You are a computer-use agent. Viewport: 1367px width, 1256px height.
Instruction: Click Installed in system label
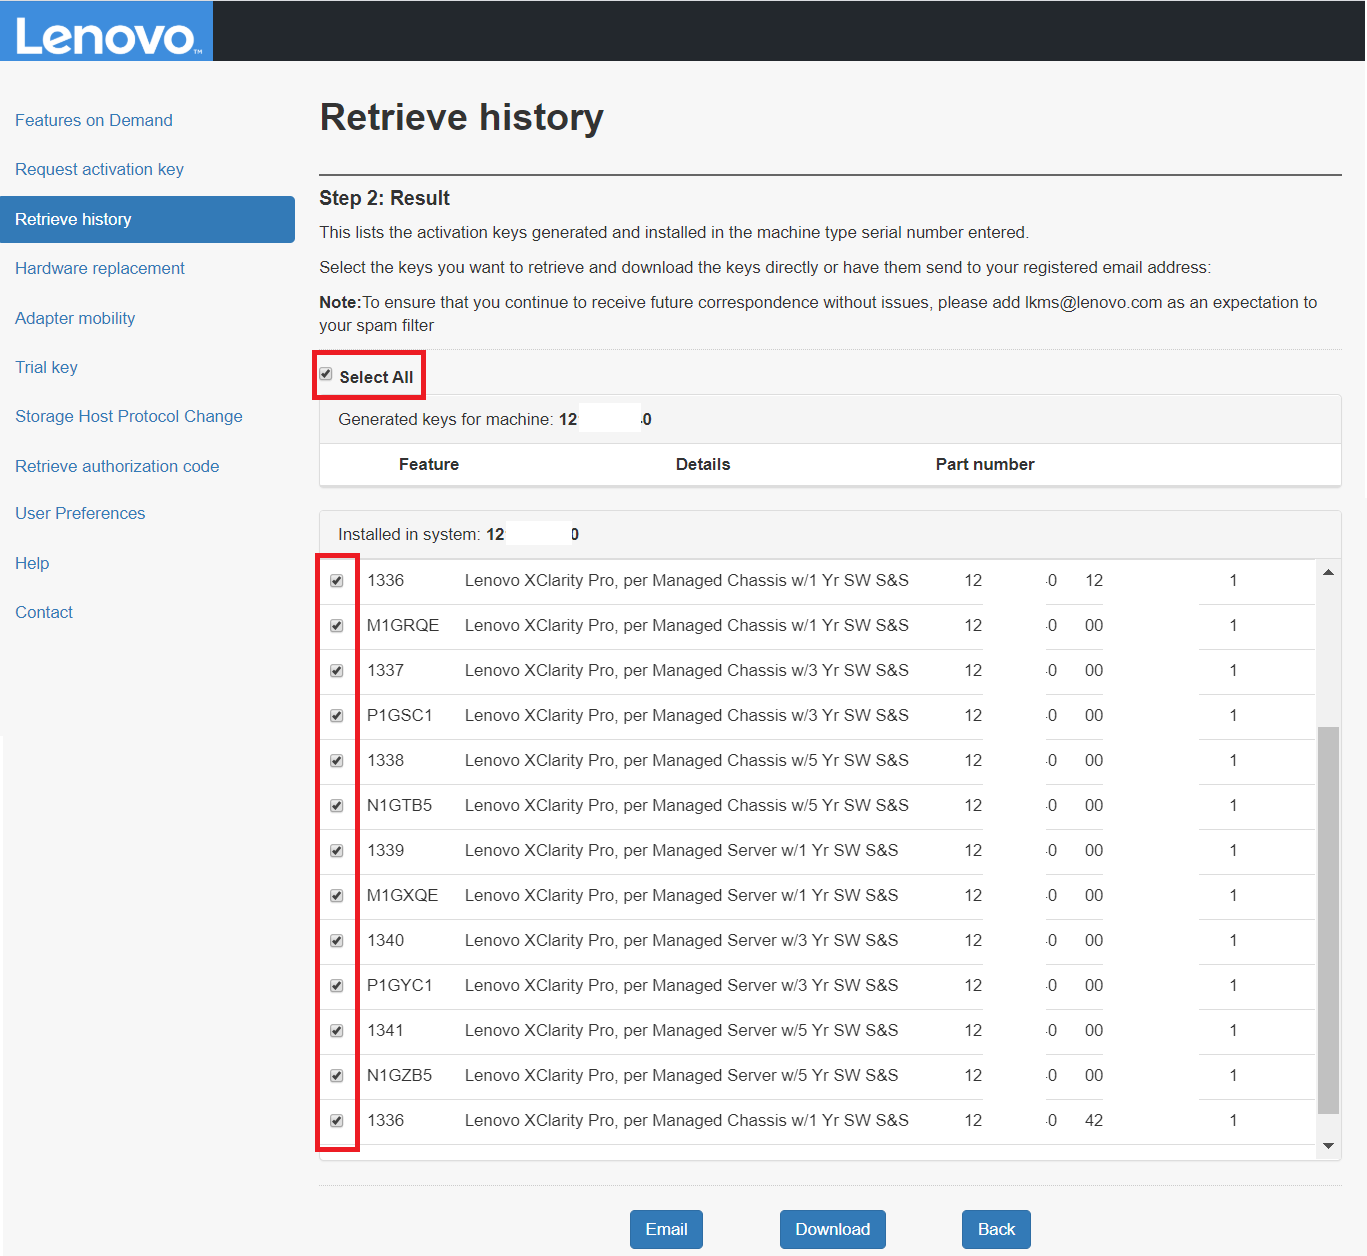click(x=409, y=534)
